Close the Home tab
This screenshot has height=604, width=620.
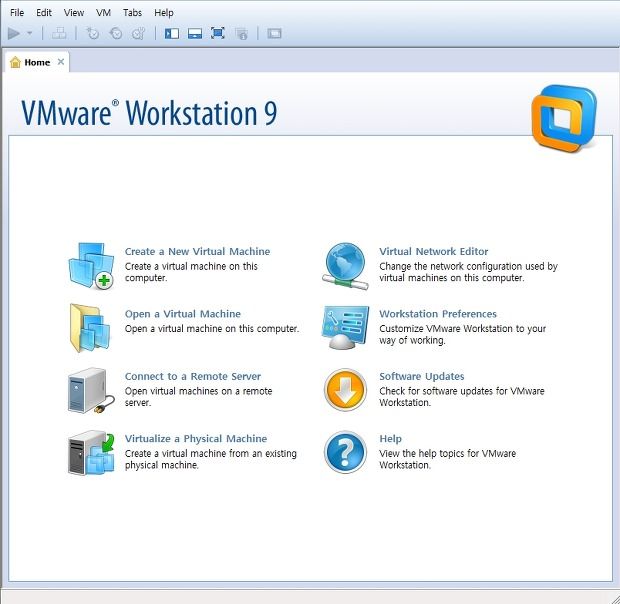coord(60,62)
